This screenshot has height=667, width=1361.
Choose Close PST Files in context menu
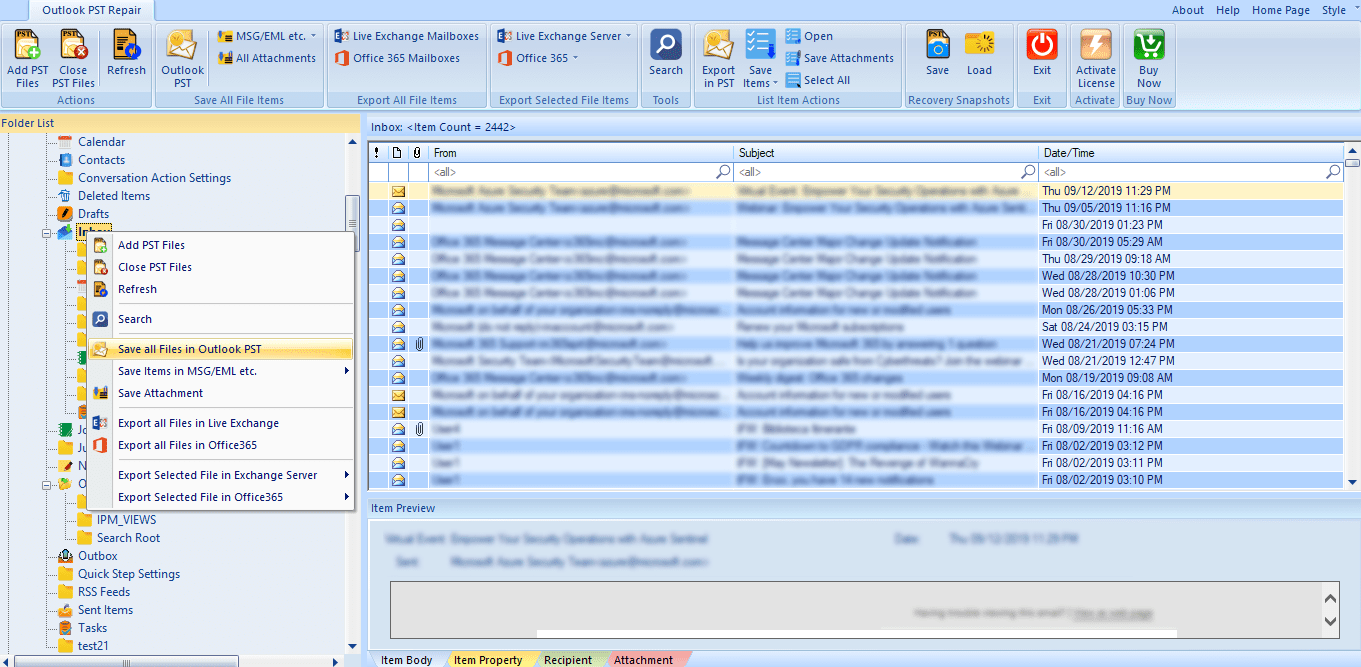point(220,267)
